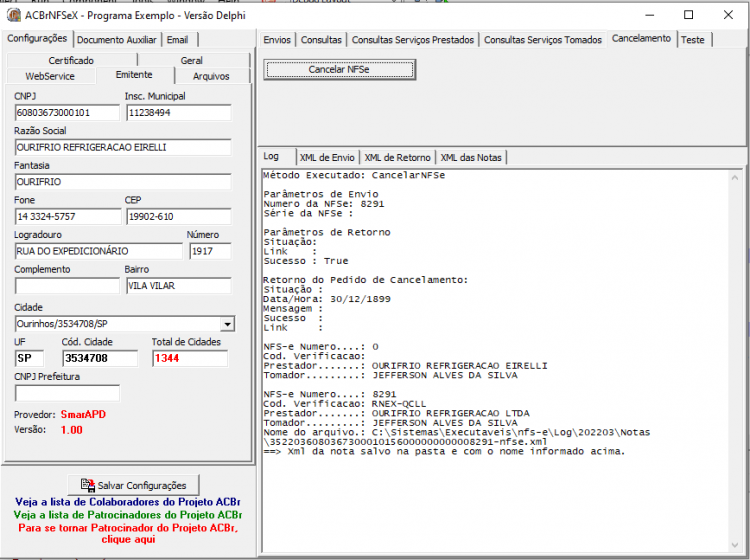Click the Cancelar NFSe button
750x560 pixels.
[339, 70]
